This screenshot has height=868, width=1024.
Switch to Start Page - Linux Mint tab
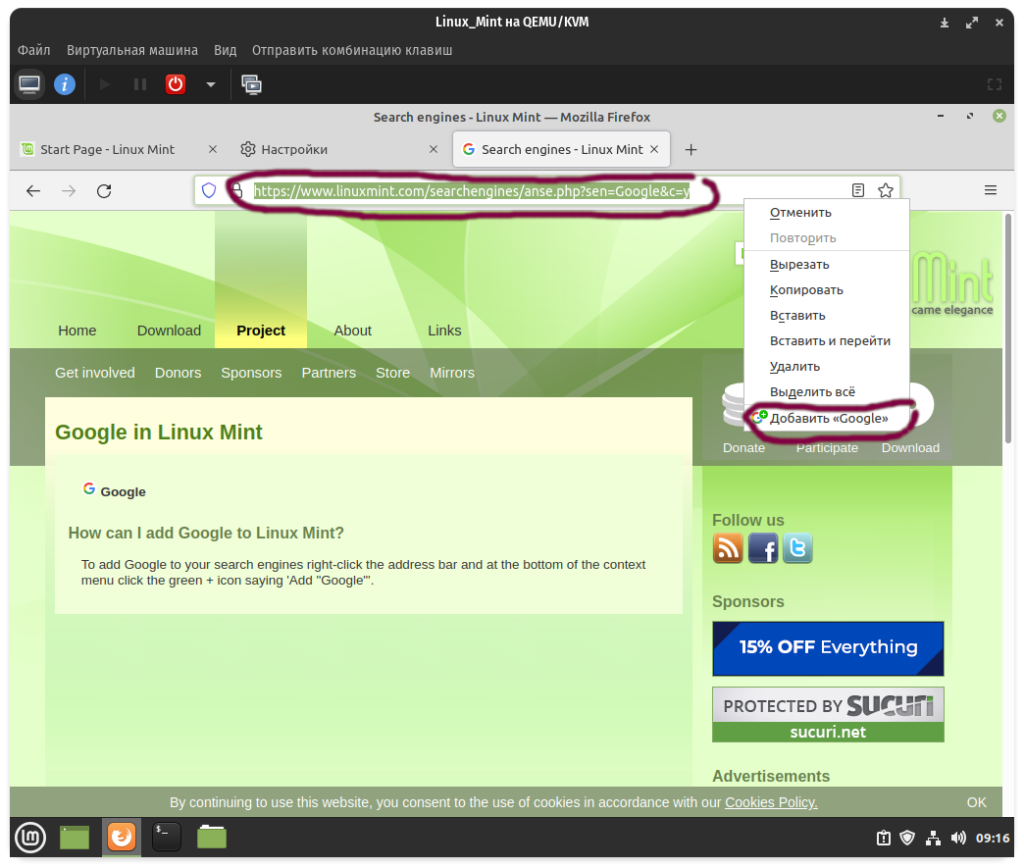(108, 150)
